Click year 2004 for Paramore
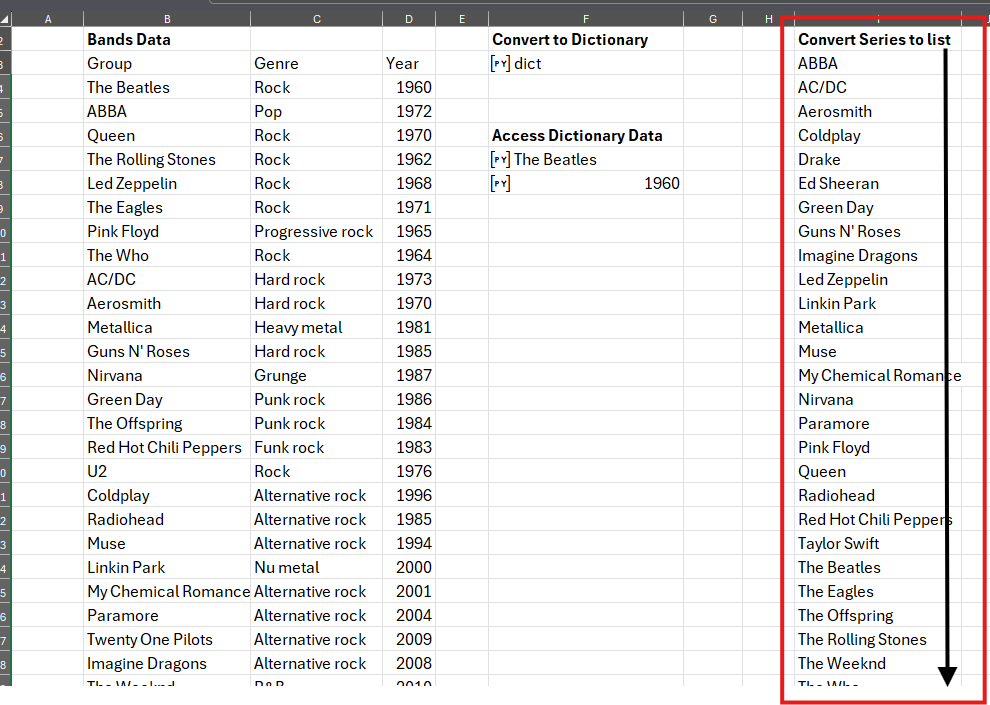Image resolution: width=990 pixels, height=705 pixels. coord(409,615)
